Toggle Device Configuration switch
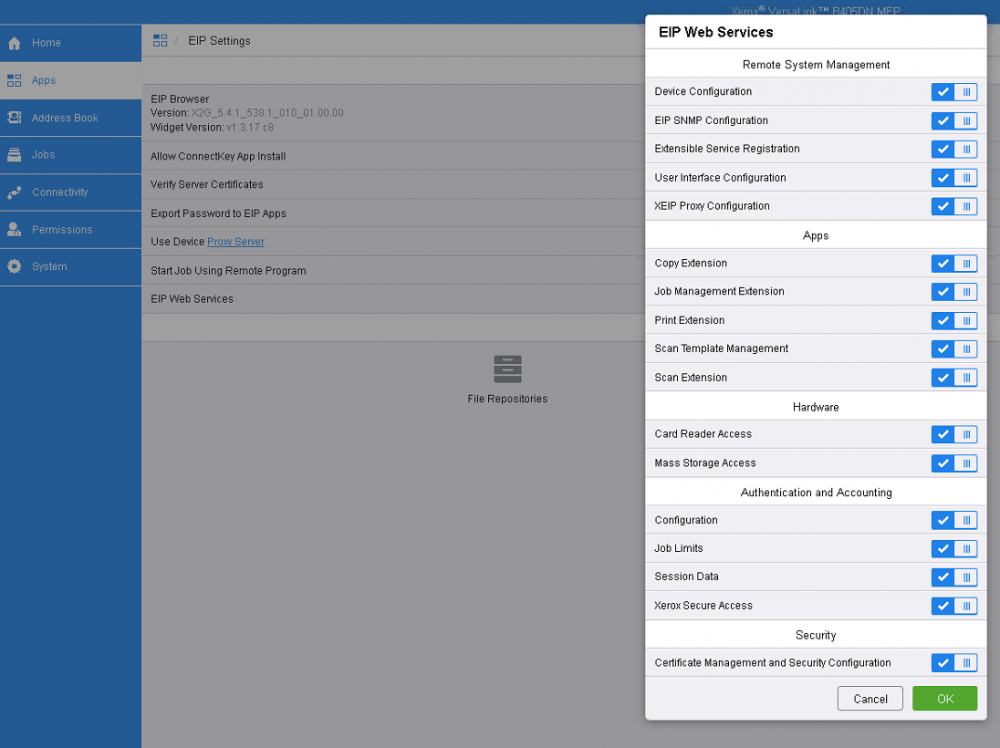This screenshot has width=1000, height=748. pos(953,92)
